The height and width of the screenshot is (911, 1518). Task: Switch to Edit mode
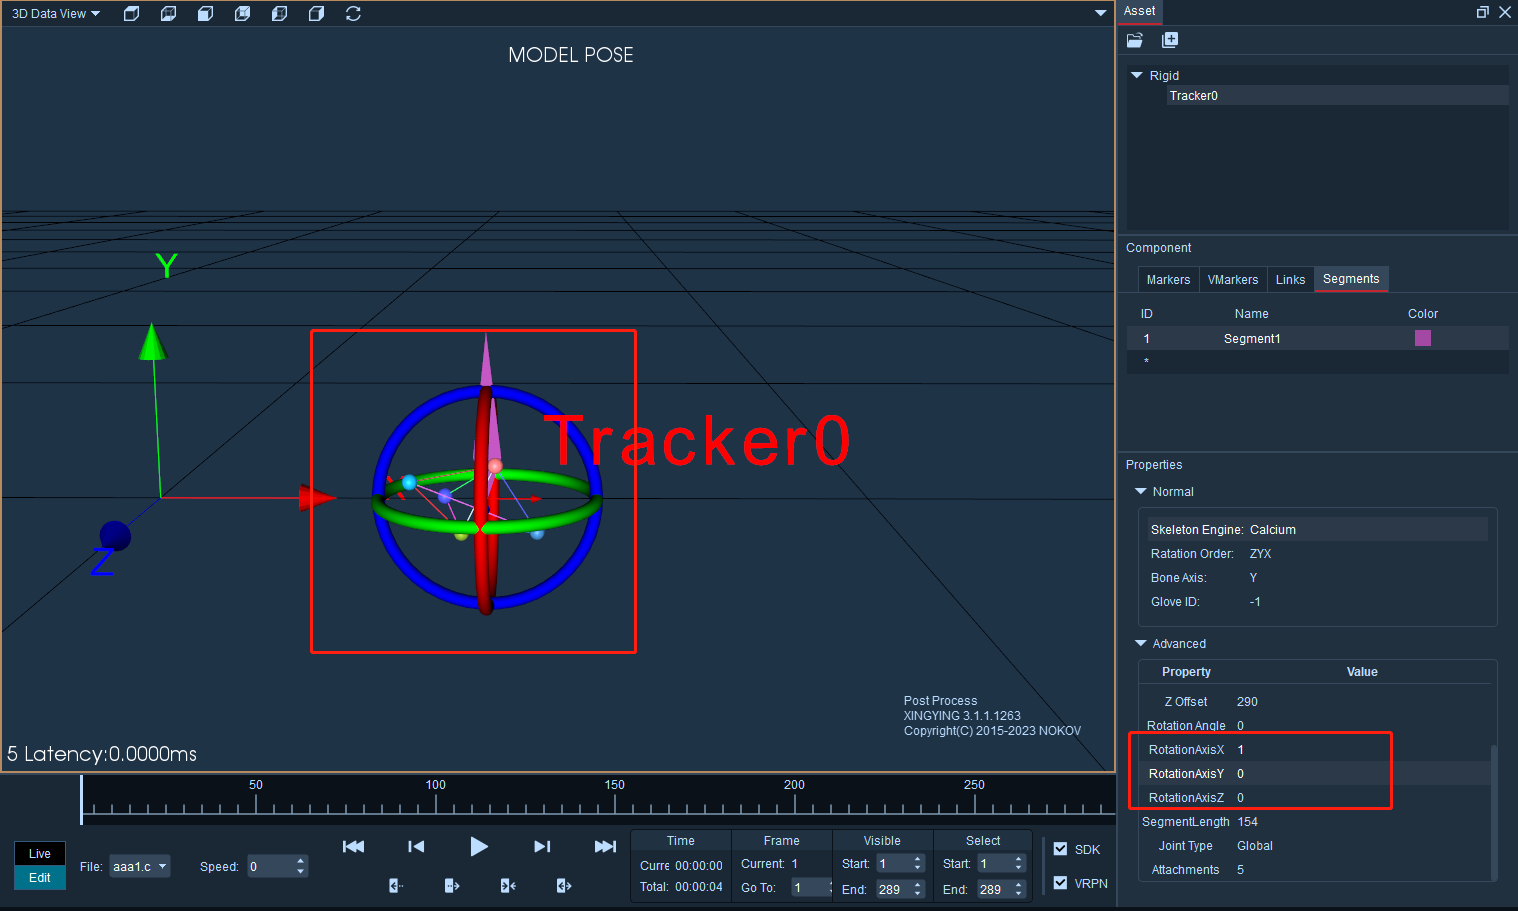tap(40, 877)
